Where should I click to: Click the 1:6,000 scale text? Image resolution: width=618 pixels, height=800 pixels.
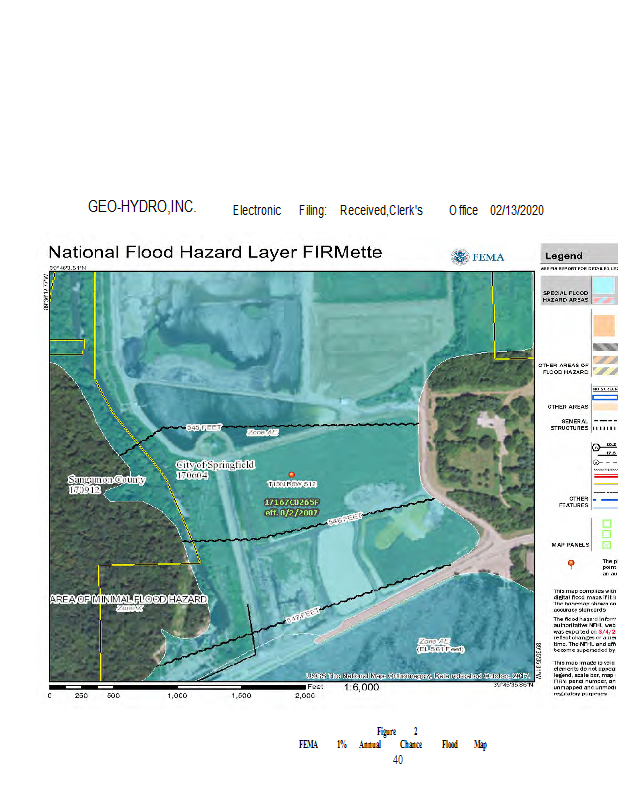click(361, 688)
